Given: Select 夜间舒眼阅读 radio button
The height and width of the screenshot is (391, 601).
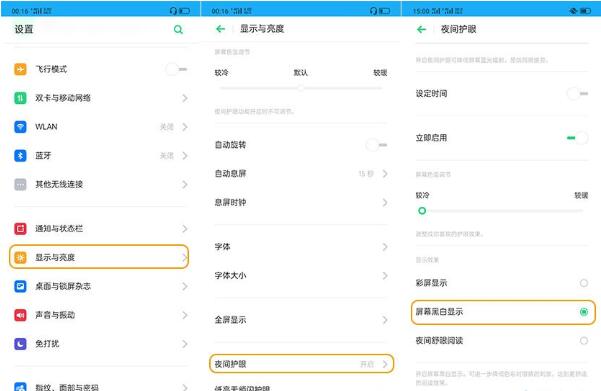Looking at the screenshot, I should coord(583,340).
